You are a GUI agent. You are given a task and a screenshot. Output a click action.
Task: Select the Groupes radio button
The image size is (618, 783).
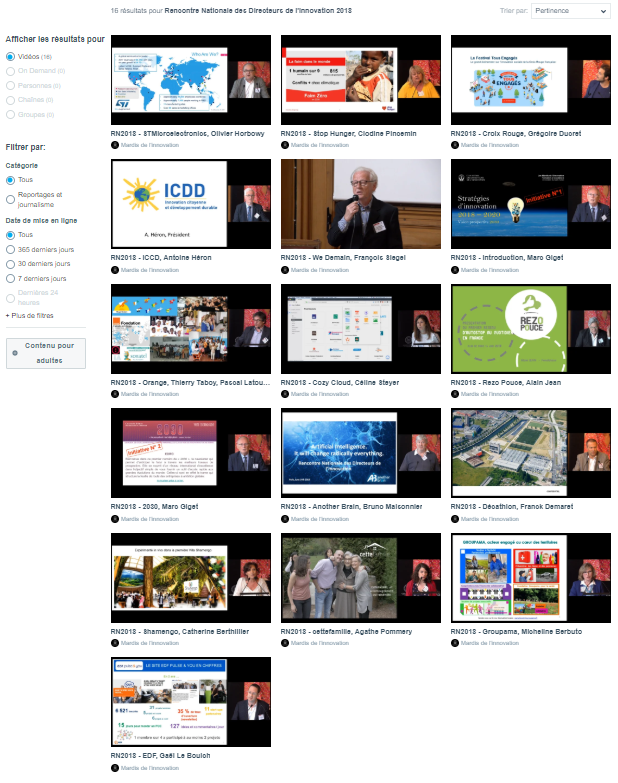tap(10, 115)
